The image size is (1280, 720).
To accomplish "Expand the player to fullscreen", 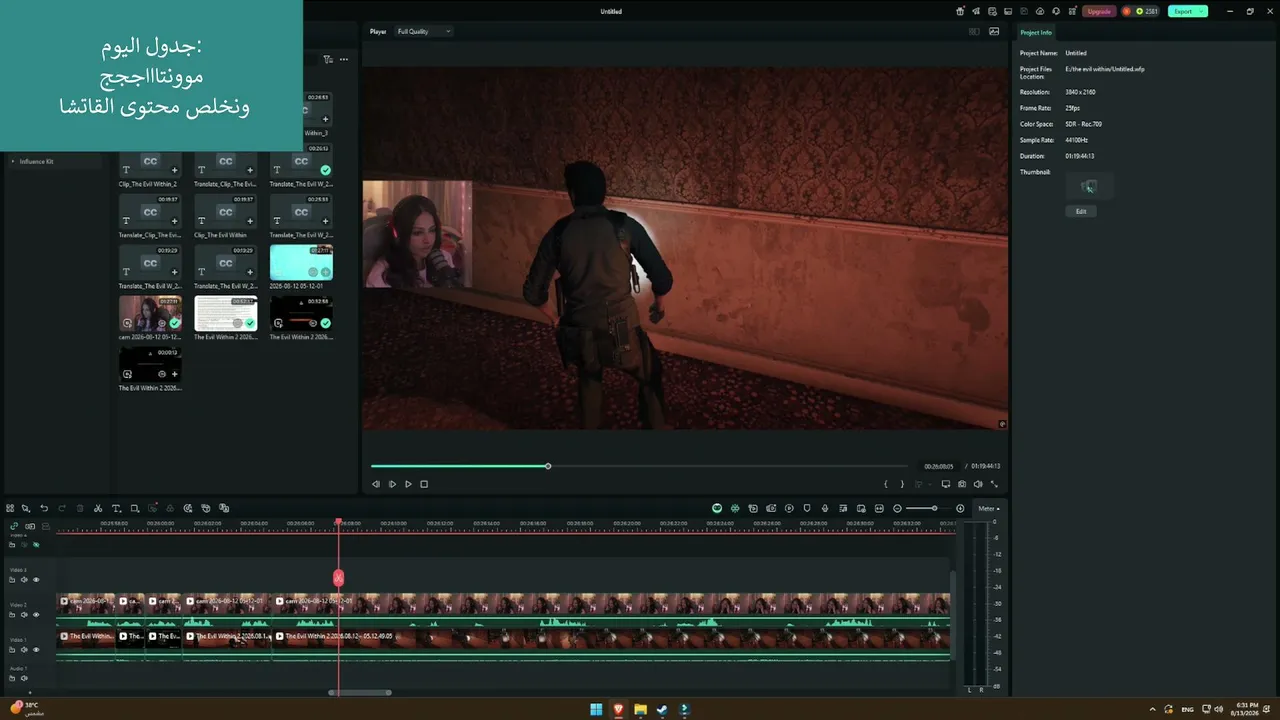I will coord(994,484).
